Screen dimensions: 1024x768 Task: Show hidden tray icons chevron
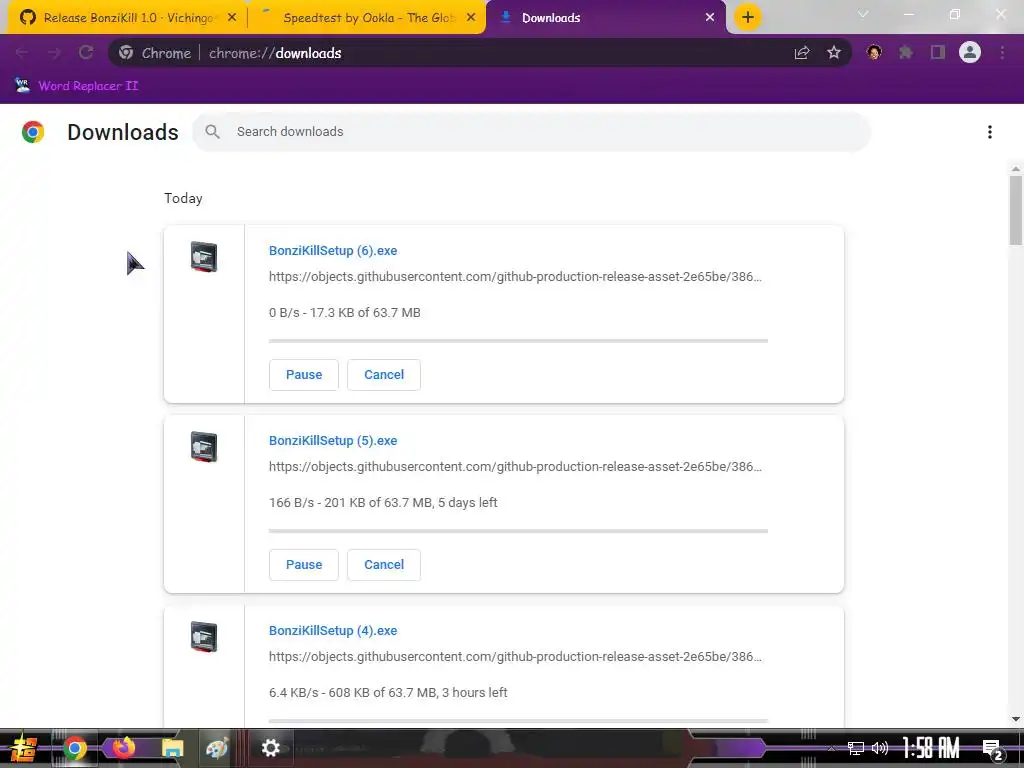[831, 748]
